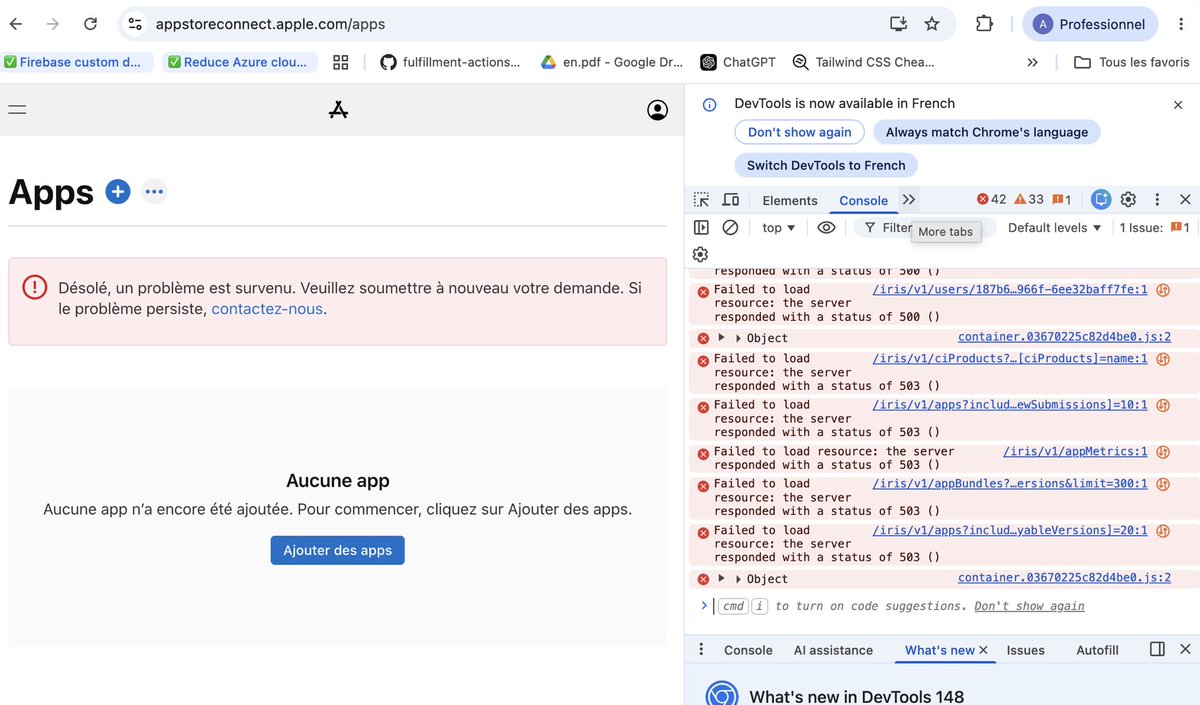This screenshot has height=705, width=1200.
Task: Open the Firebase custom d... bookmark
Action: point(77,62)
